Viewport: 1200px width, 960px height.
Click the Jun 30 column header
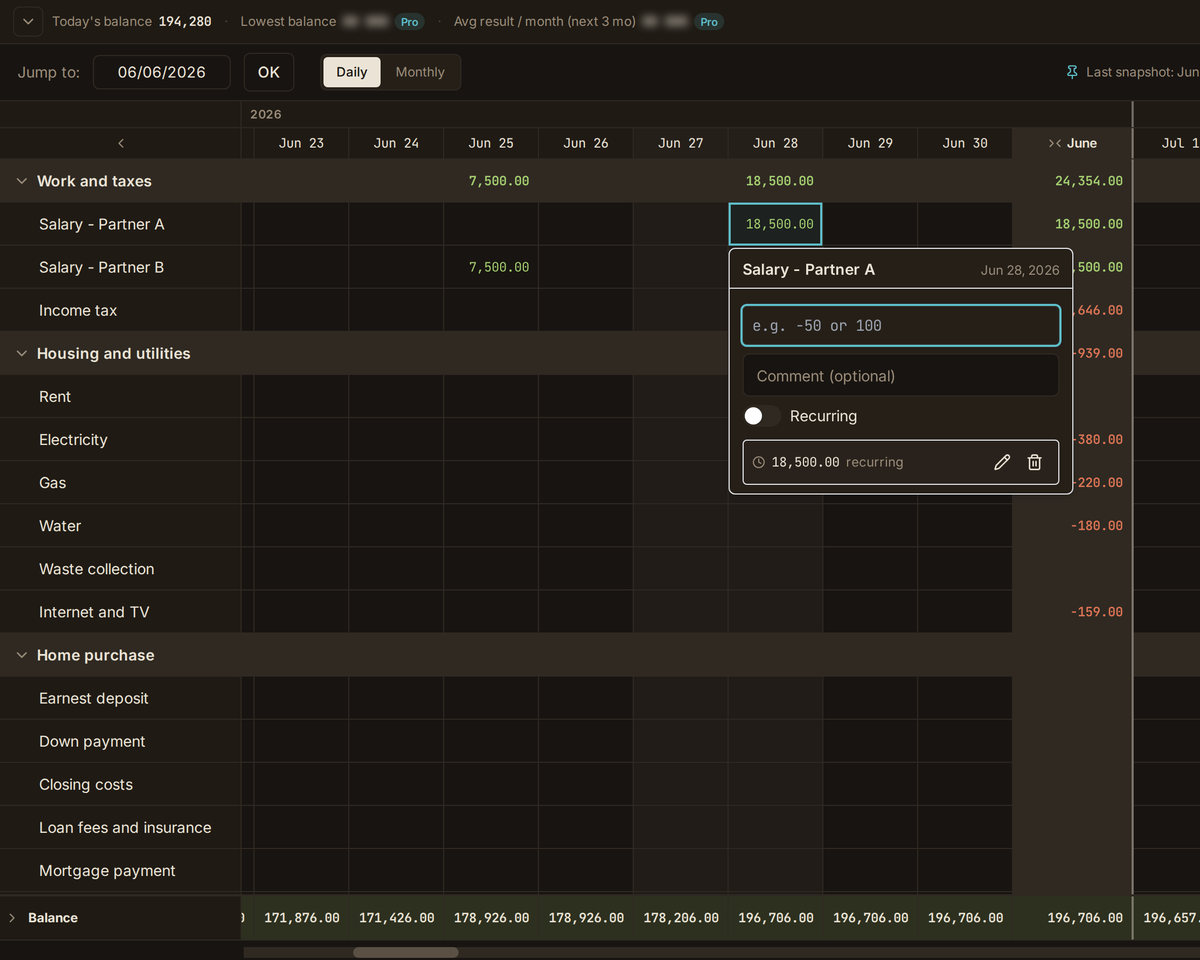(x=965, y=143)
